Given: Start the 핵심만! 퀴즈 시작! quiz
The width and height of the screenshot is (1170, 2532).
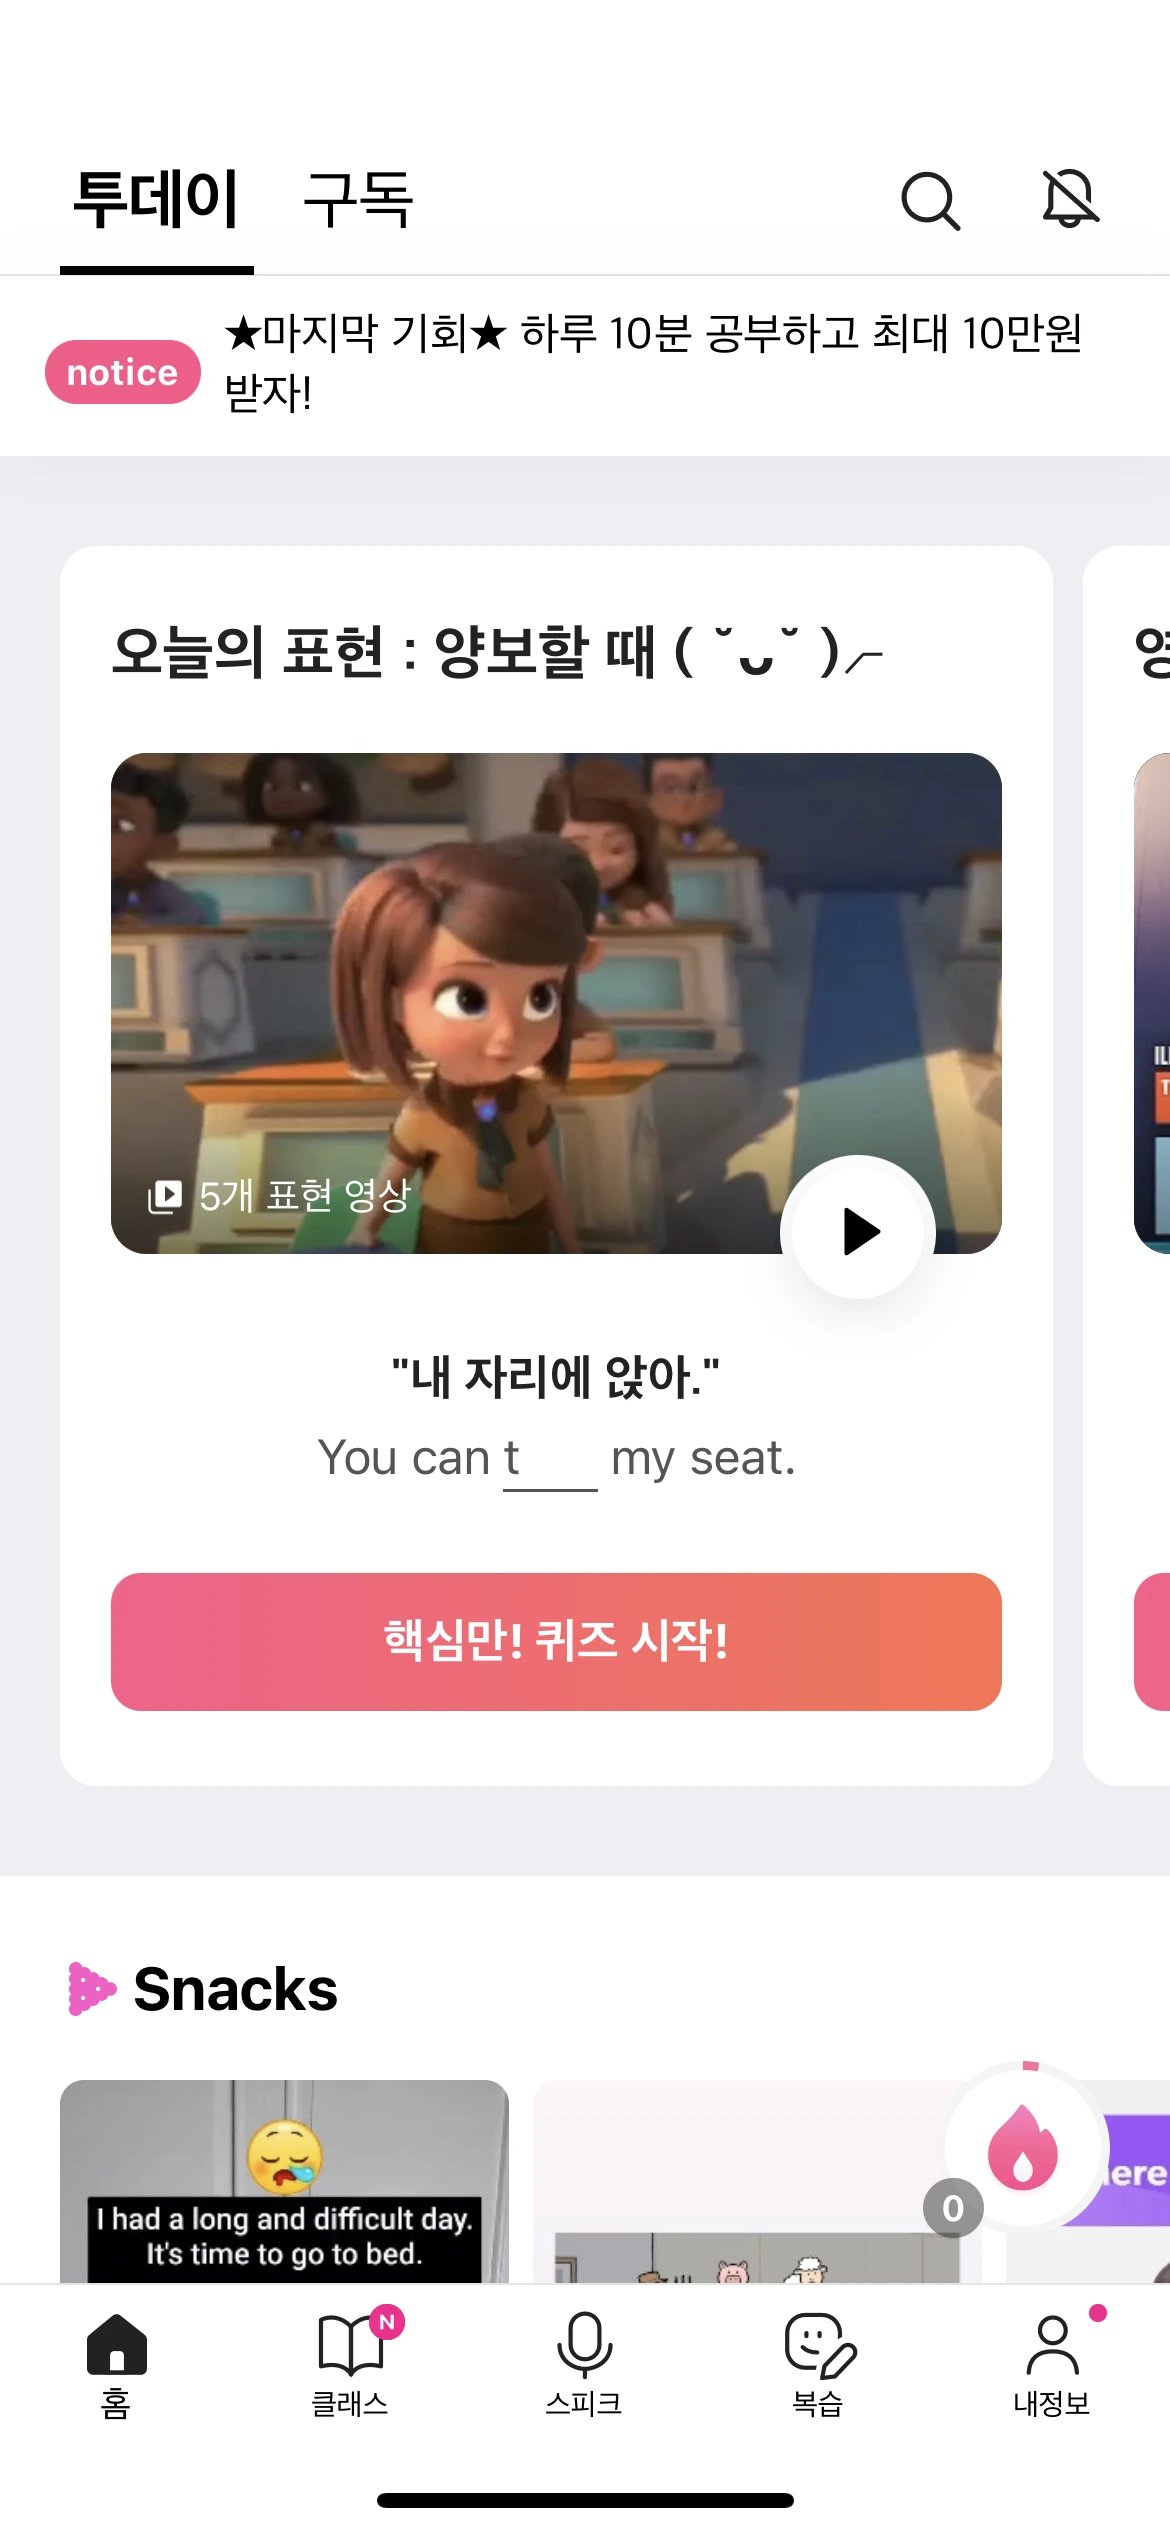Looking at the screenshot, I should click(556, 1642).
